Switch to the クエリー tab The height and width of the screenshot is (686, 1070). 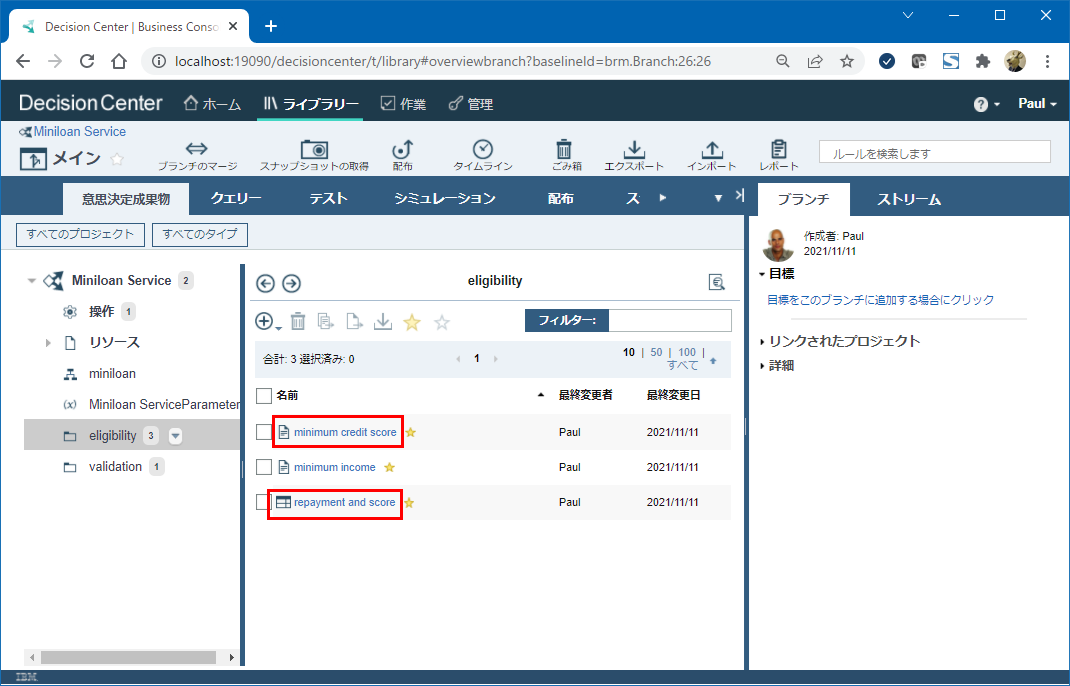(236, 199)
